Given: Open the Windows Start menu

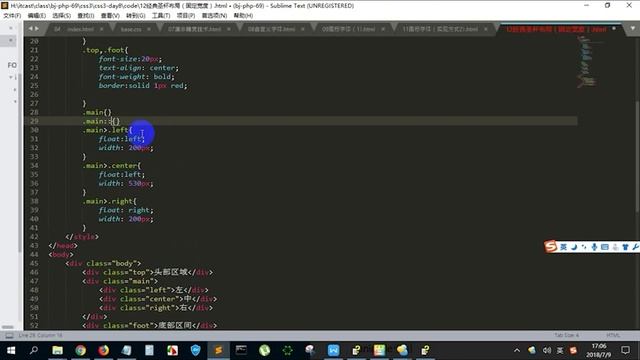Looking at the screenshot, I should coord(11,350).
